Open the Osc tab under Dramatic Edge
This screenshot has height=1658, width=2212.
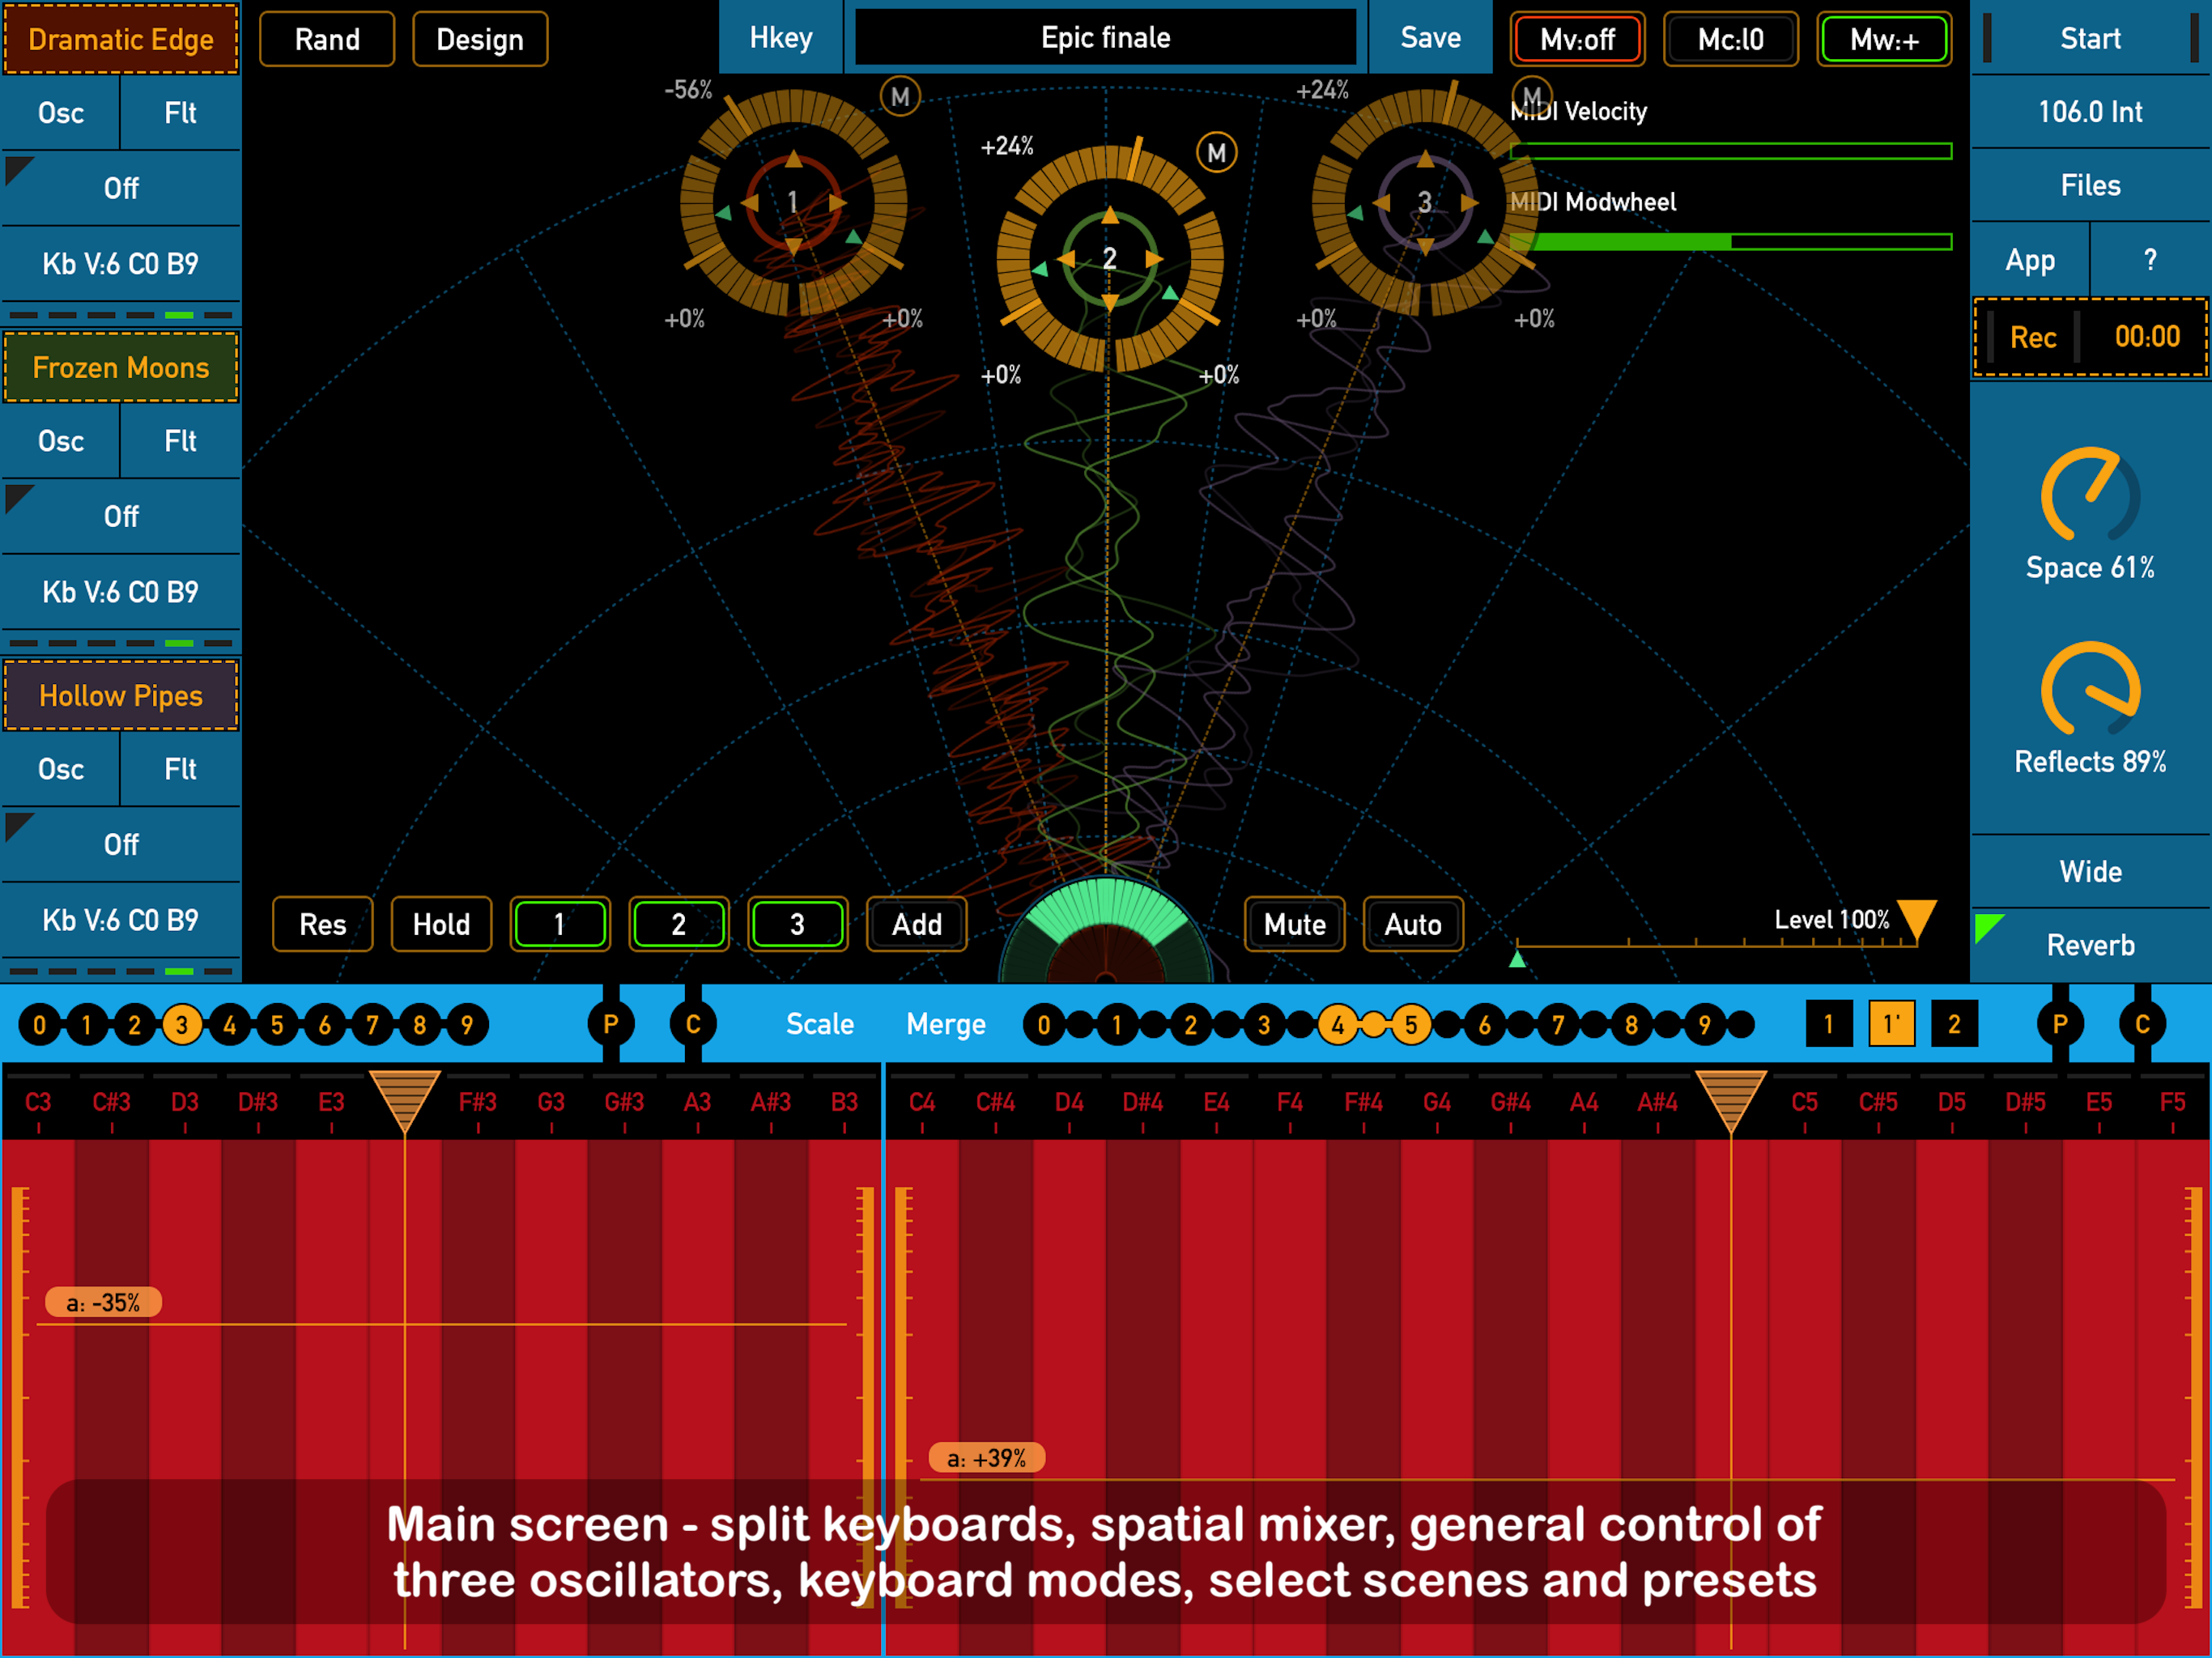coord(61,113)
